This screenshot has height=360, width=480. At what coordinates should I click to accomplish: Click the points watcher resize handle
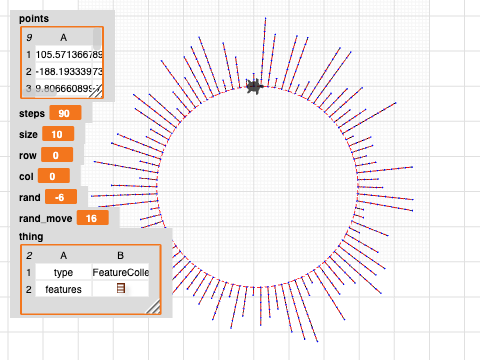click(96, 92)
